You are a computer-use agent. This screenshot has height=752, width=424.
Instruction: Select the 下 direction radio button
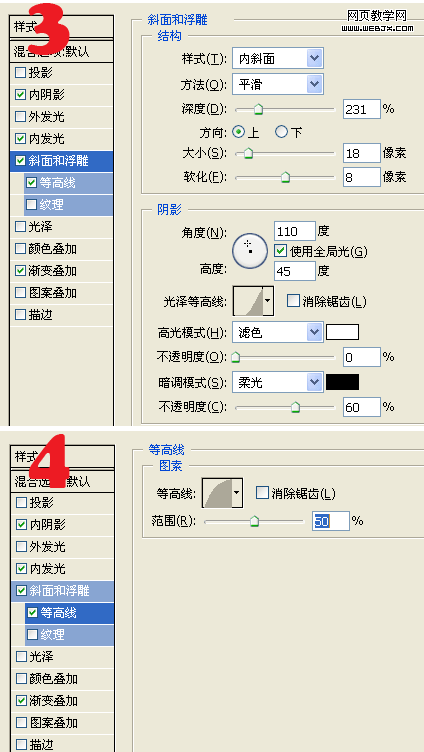click(282, 131)
